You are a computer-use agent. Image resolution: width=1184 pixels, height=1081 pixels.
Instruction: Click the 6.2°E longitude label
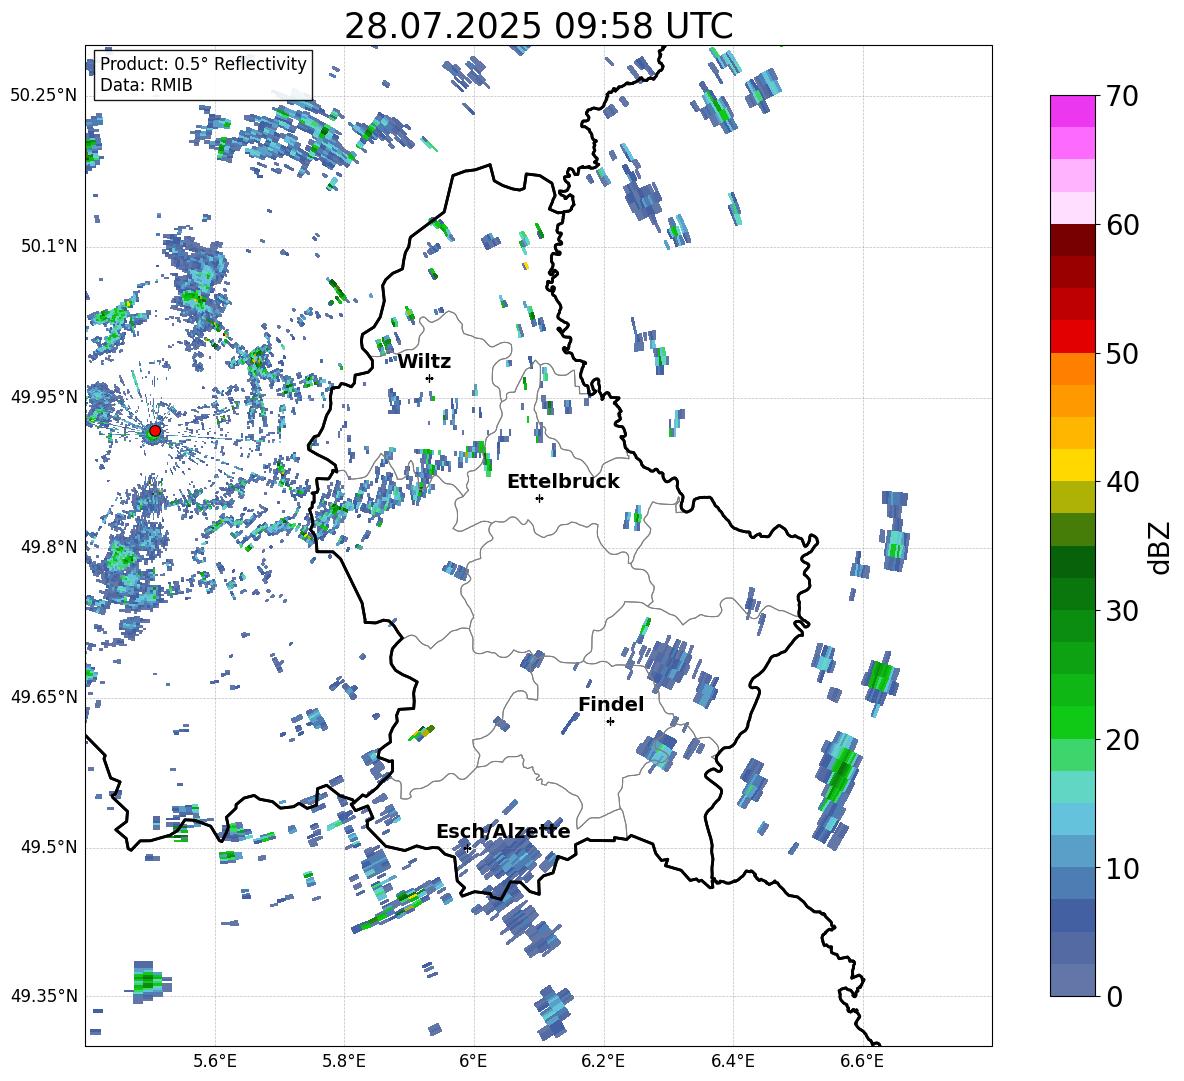(603, 1061)
